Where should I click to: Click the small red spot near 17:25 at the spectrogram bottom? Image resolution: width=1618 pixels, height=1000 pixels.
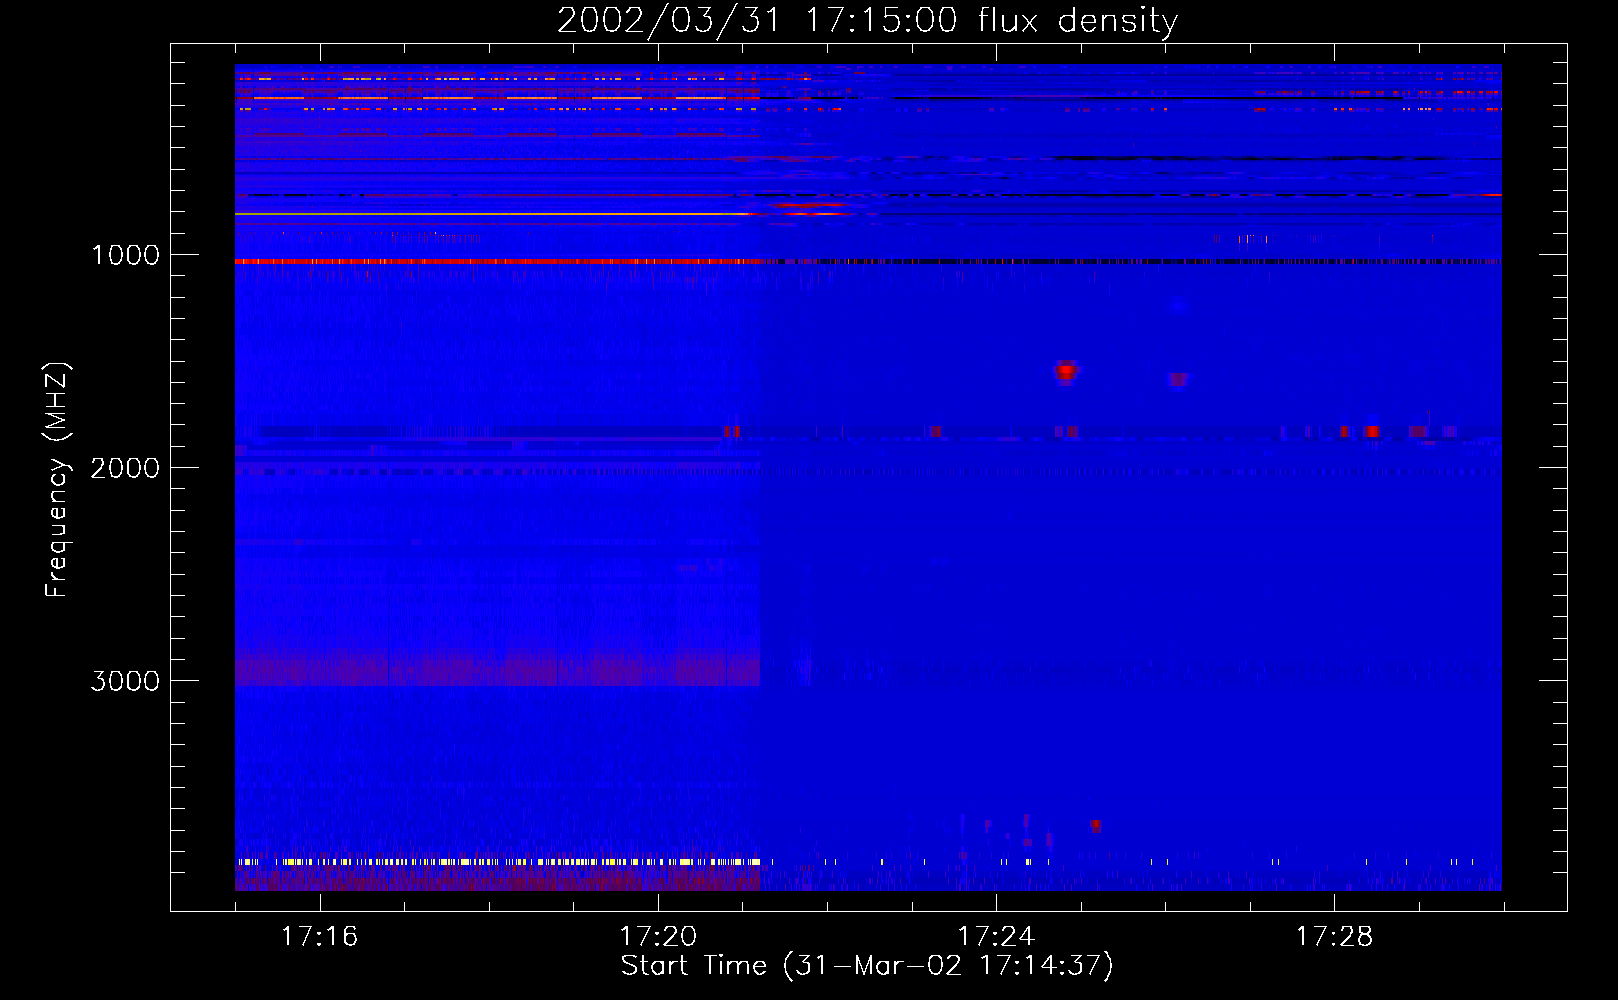1096,825
